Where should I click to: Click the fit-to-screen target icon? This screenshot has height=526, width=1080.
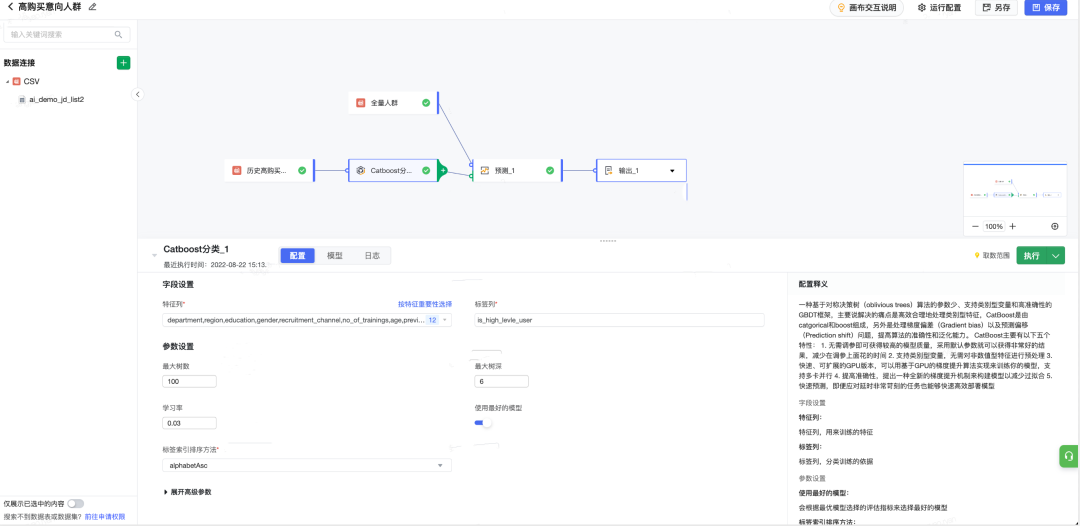1055,227
